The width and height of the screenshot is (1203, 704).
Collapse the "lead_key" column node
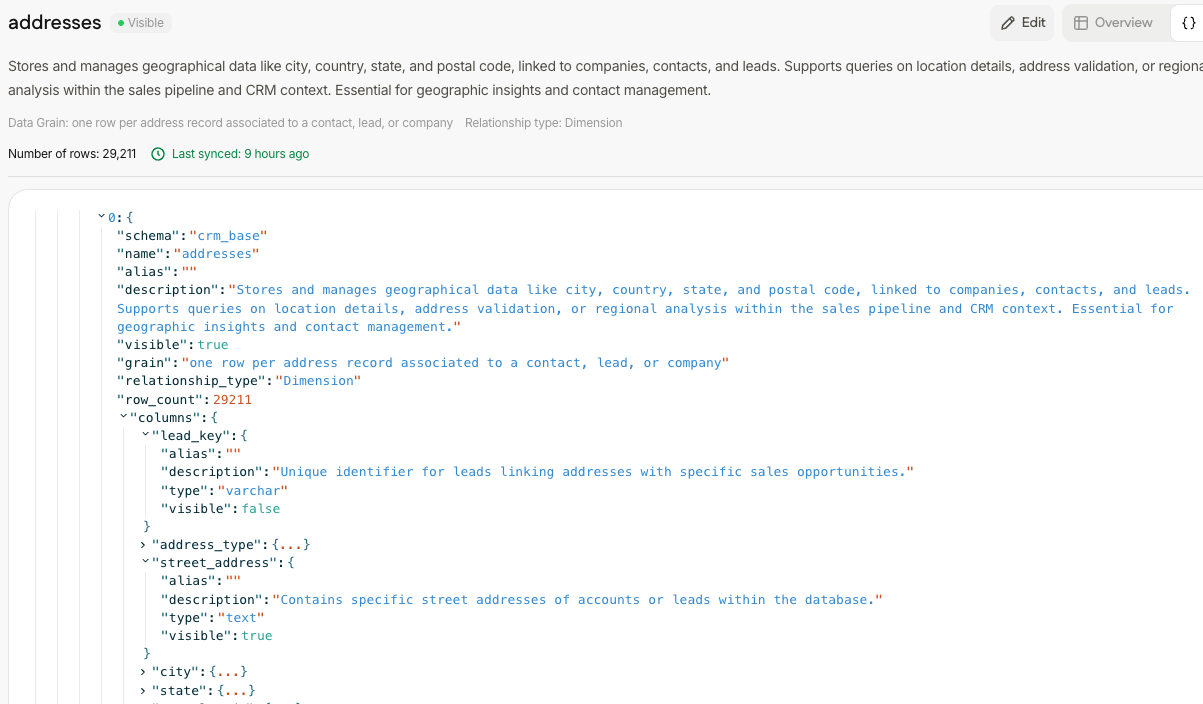pos(145,435)
